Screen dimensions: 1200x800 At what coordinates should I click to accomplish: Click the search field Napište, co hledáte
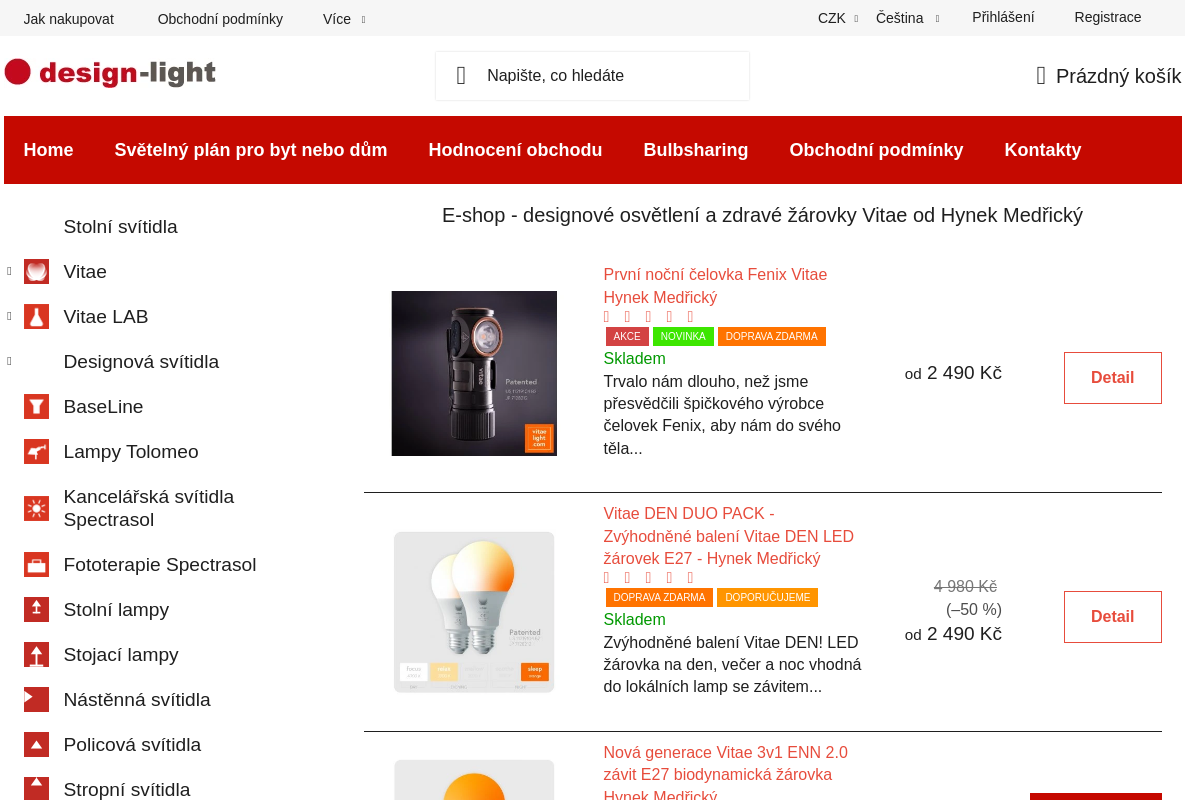pos(591,75)
